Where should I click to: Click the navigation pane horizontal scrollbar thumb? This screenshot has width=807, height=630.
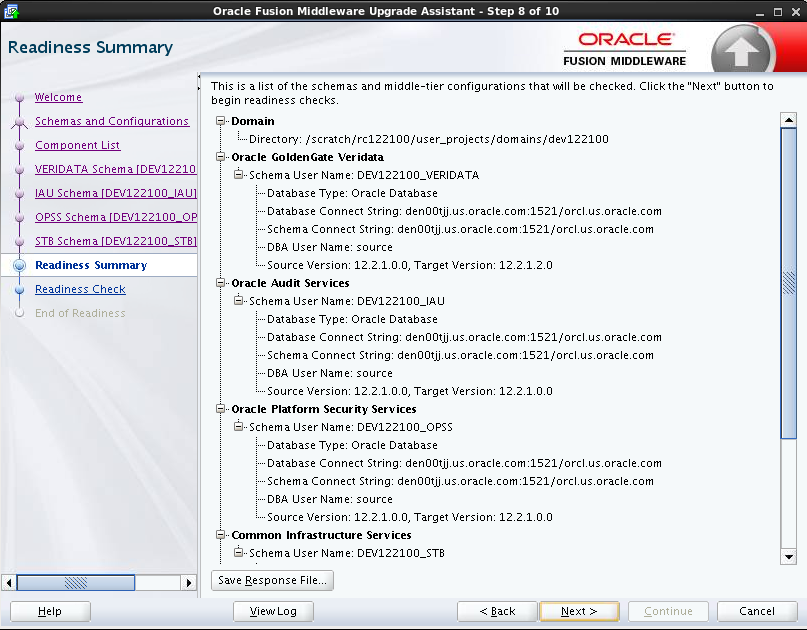tap(76, 583)
